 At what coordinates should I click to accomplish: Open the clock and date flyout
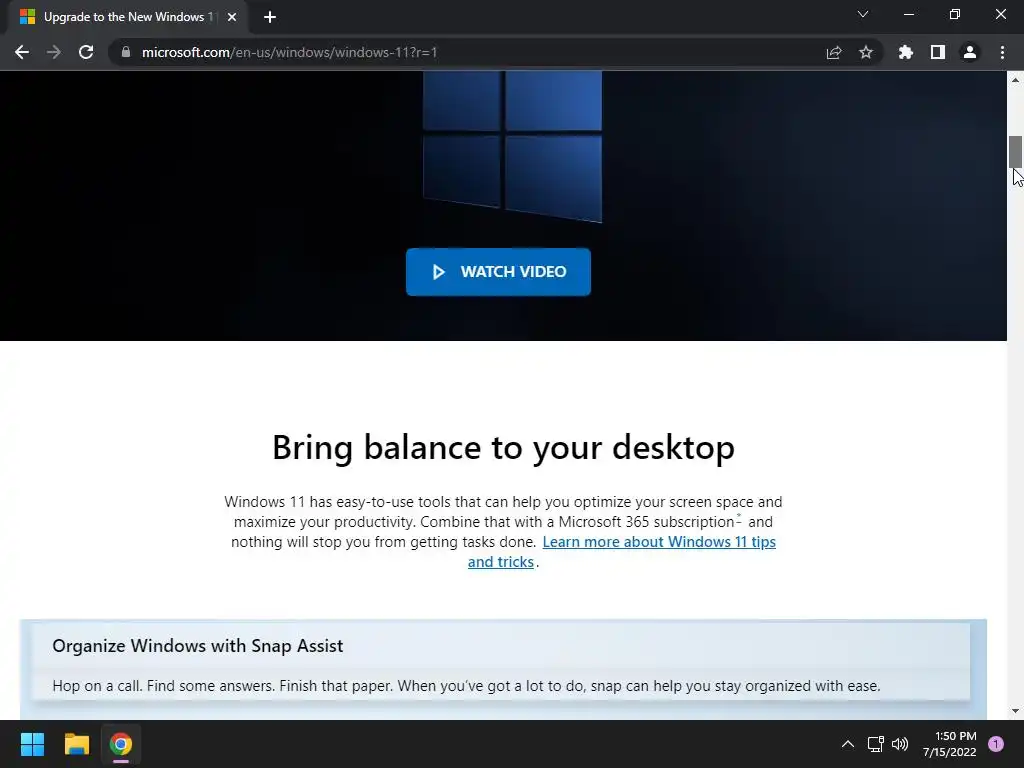[950, 744]
